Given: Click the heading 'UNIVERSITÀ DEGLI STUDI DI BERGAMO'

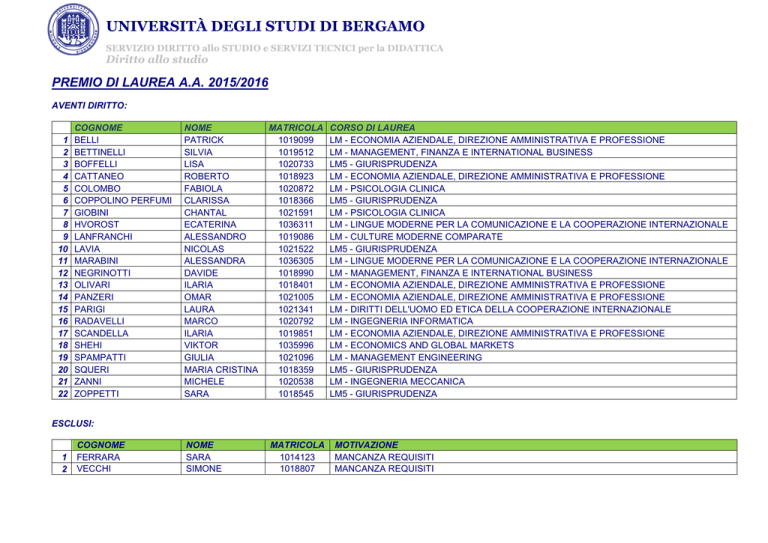Looking at the screenshot, I should pyautogui.click(x=265, y=26).
